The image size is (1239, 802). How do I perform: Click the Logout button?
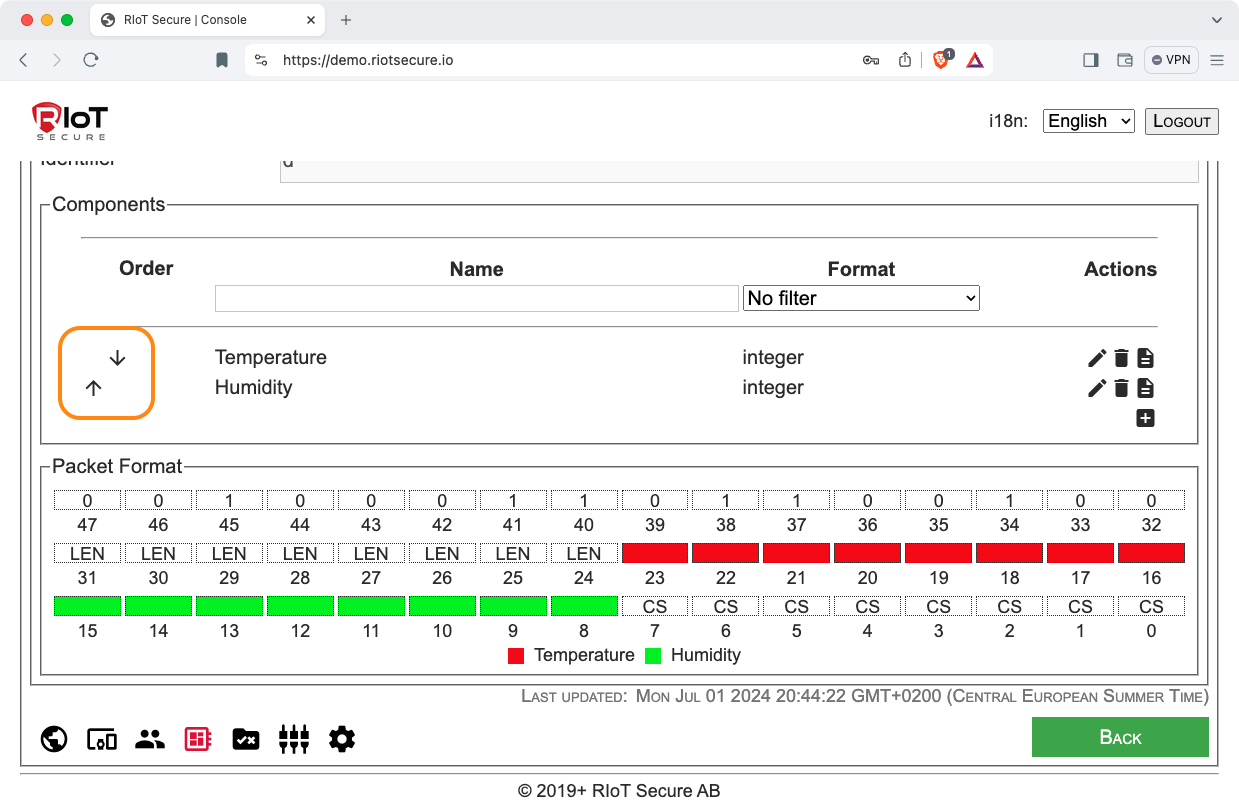1181,121
